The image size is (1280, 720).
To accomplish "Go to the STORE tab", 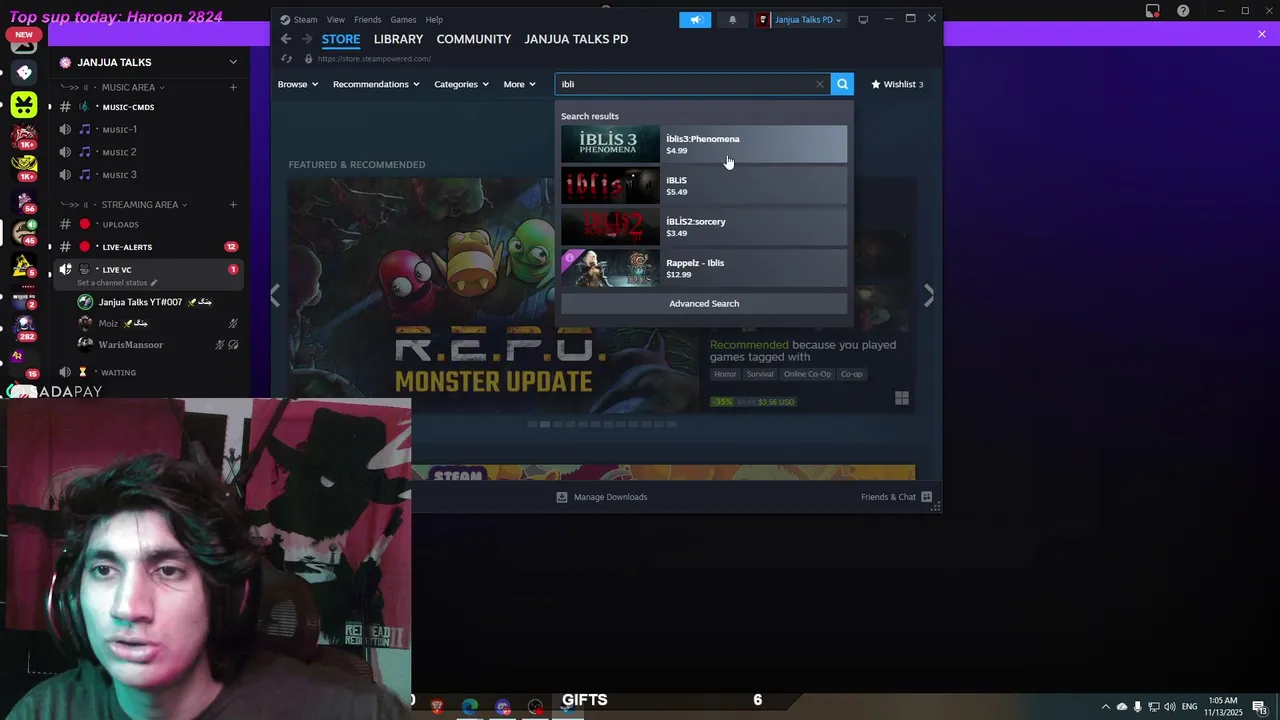I will [341, 39].
